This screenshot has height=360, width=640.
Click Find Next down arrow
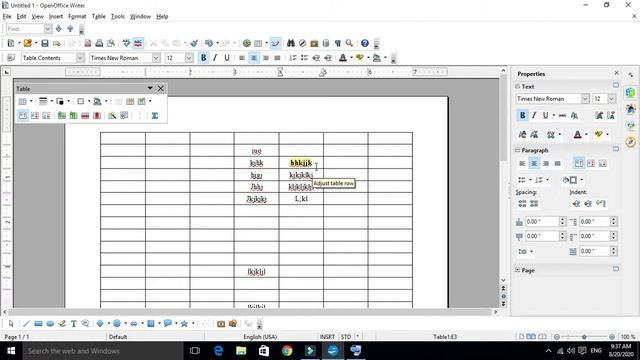(x=59, y=29)
